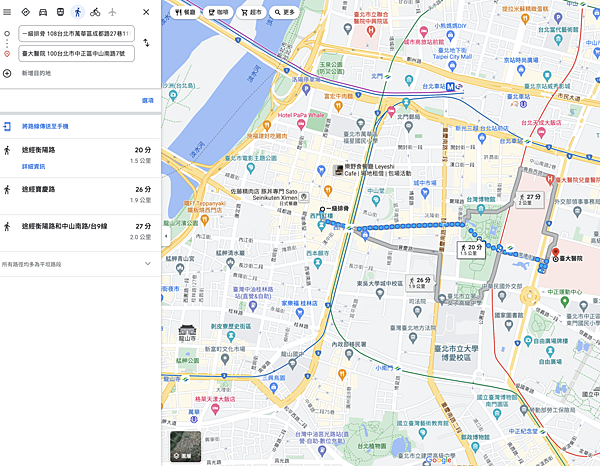Screen dimensions: 600x466
Task: Switch to cycling directions
Action: pos(95,12)
